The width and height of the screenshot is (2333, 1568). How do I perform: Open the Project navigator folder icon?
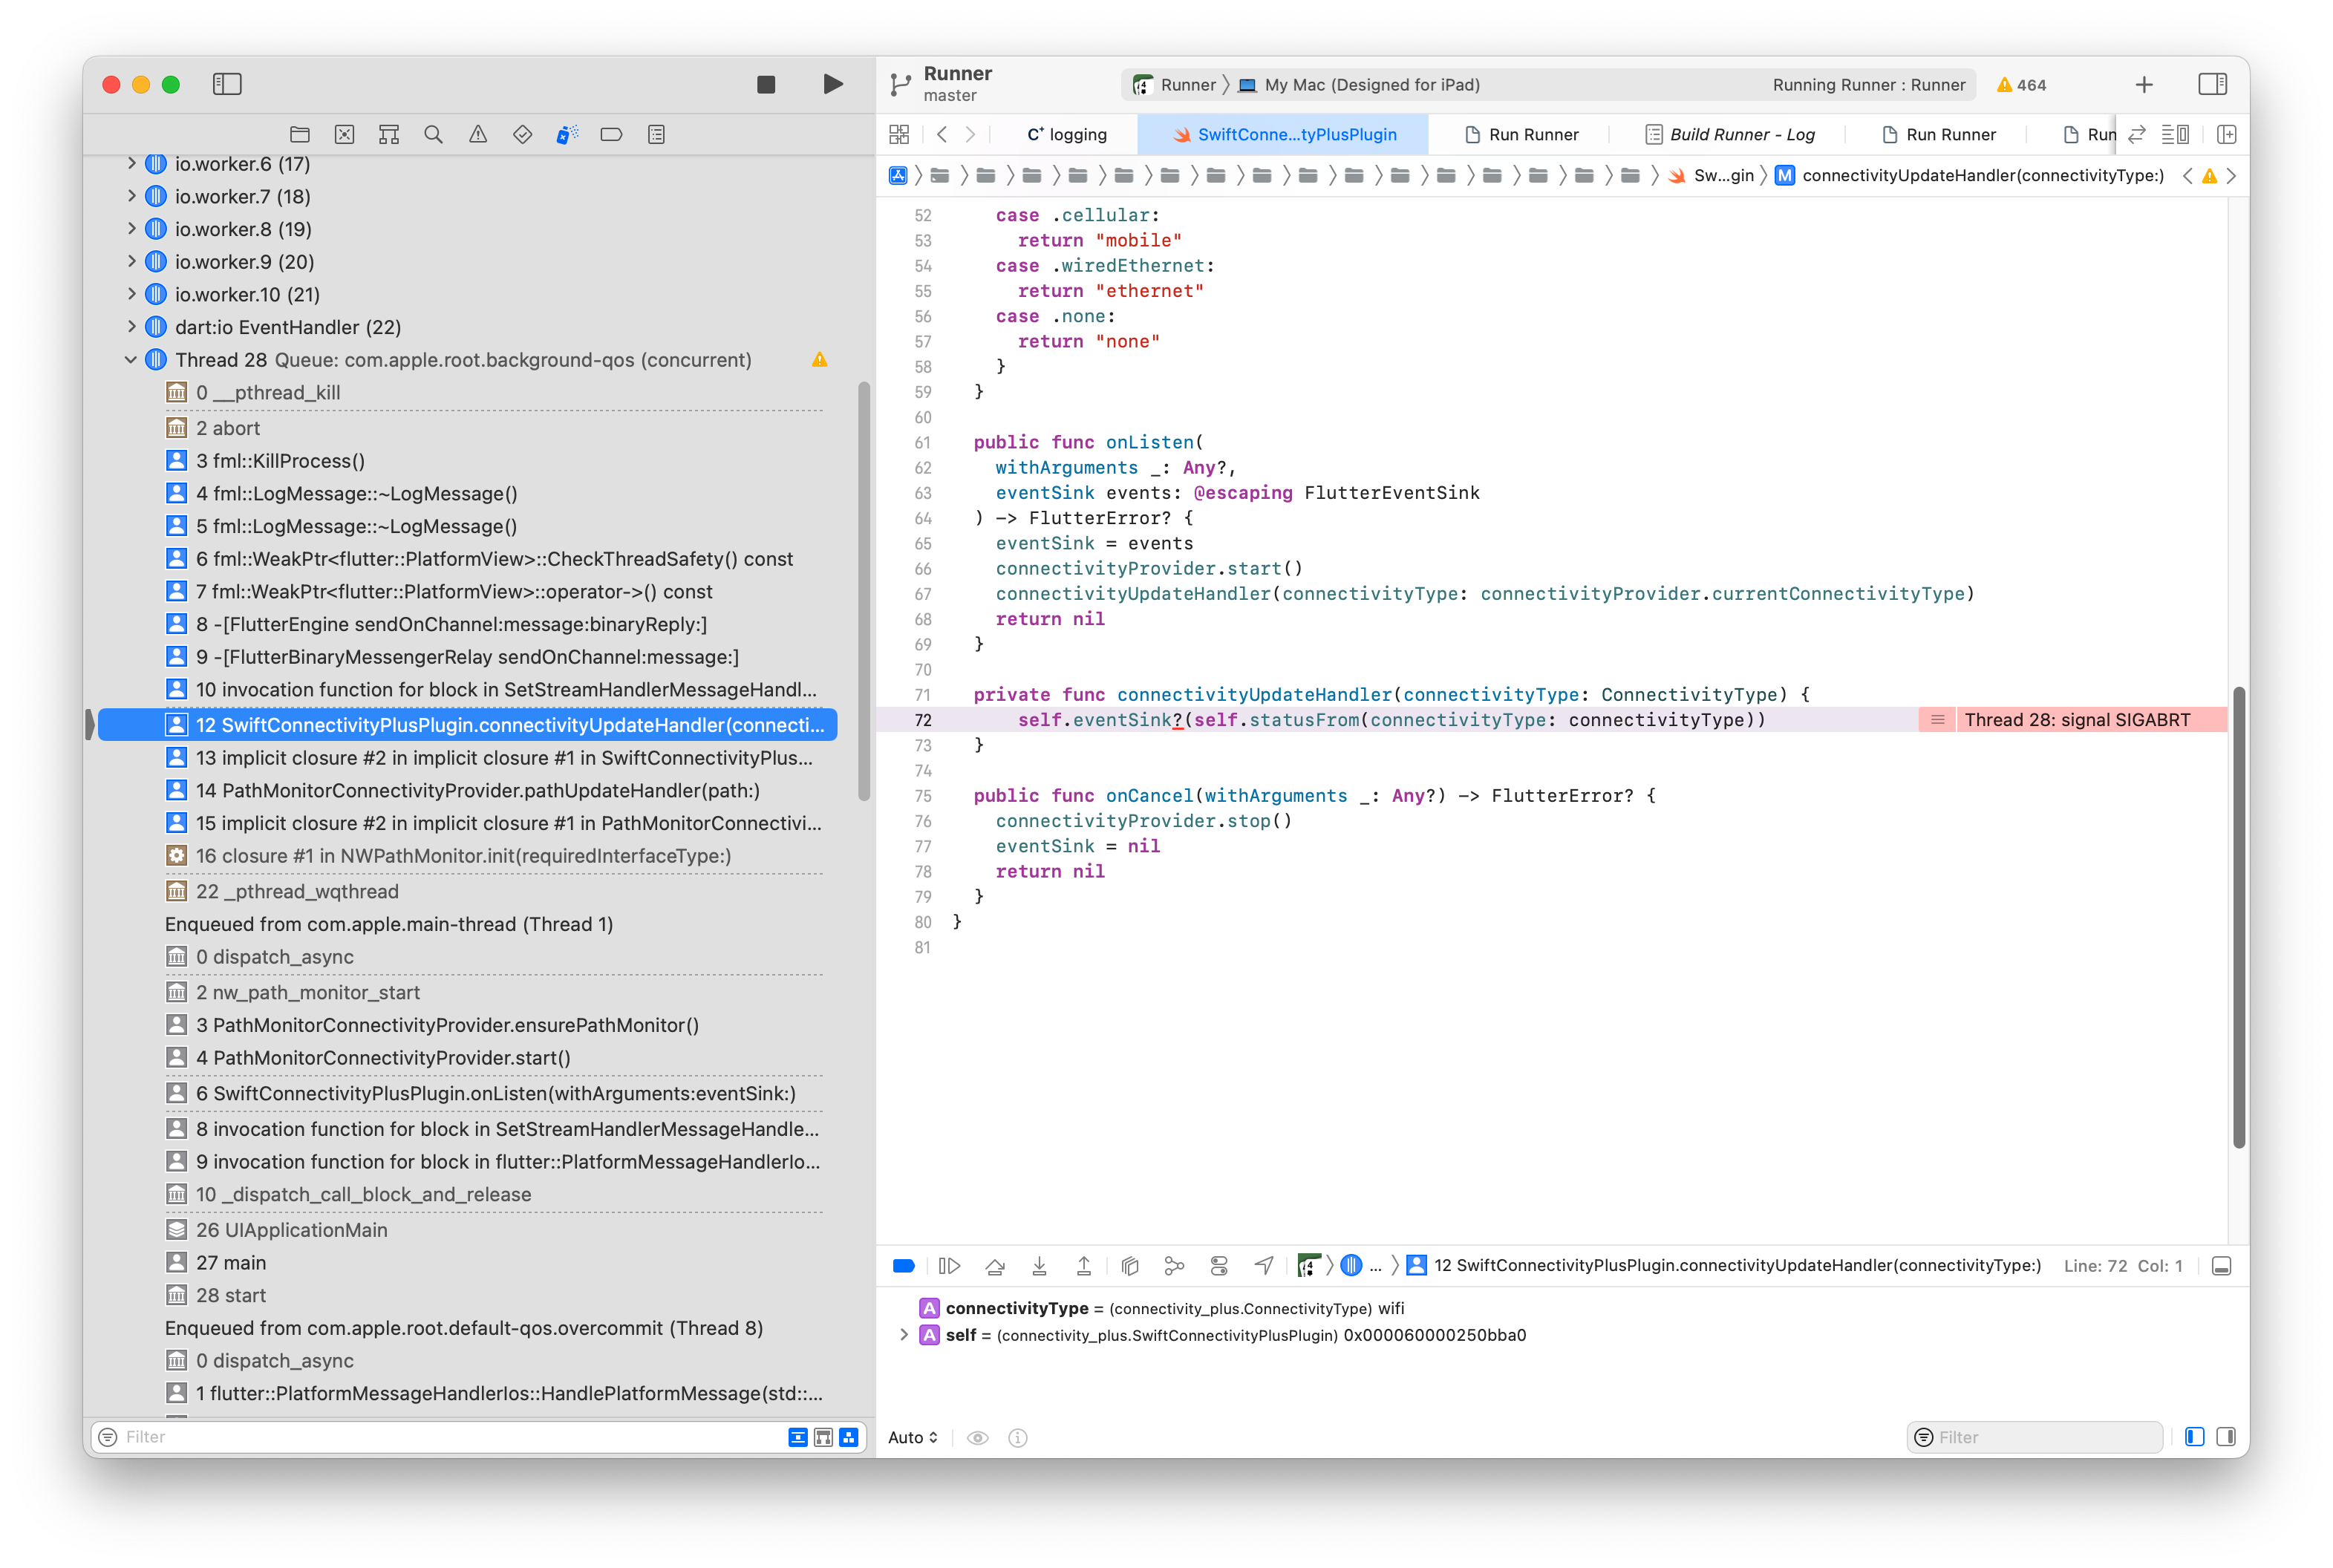coord(299,134)
